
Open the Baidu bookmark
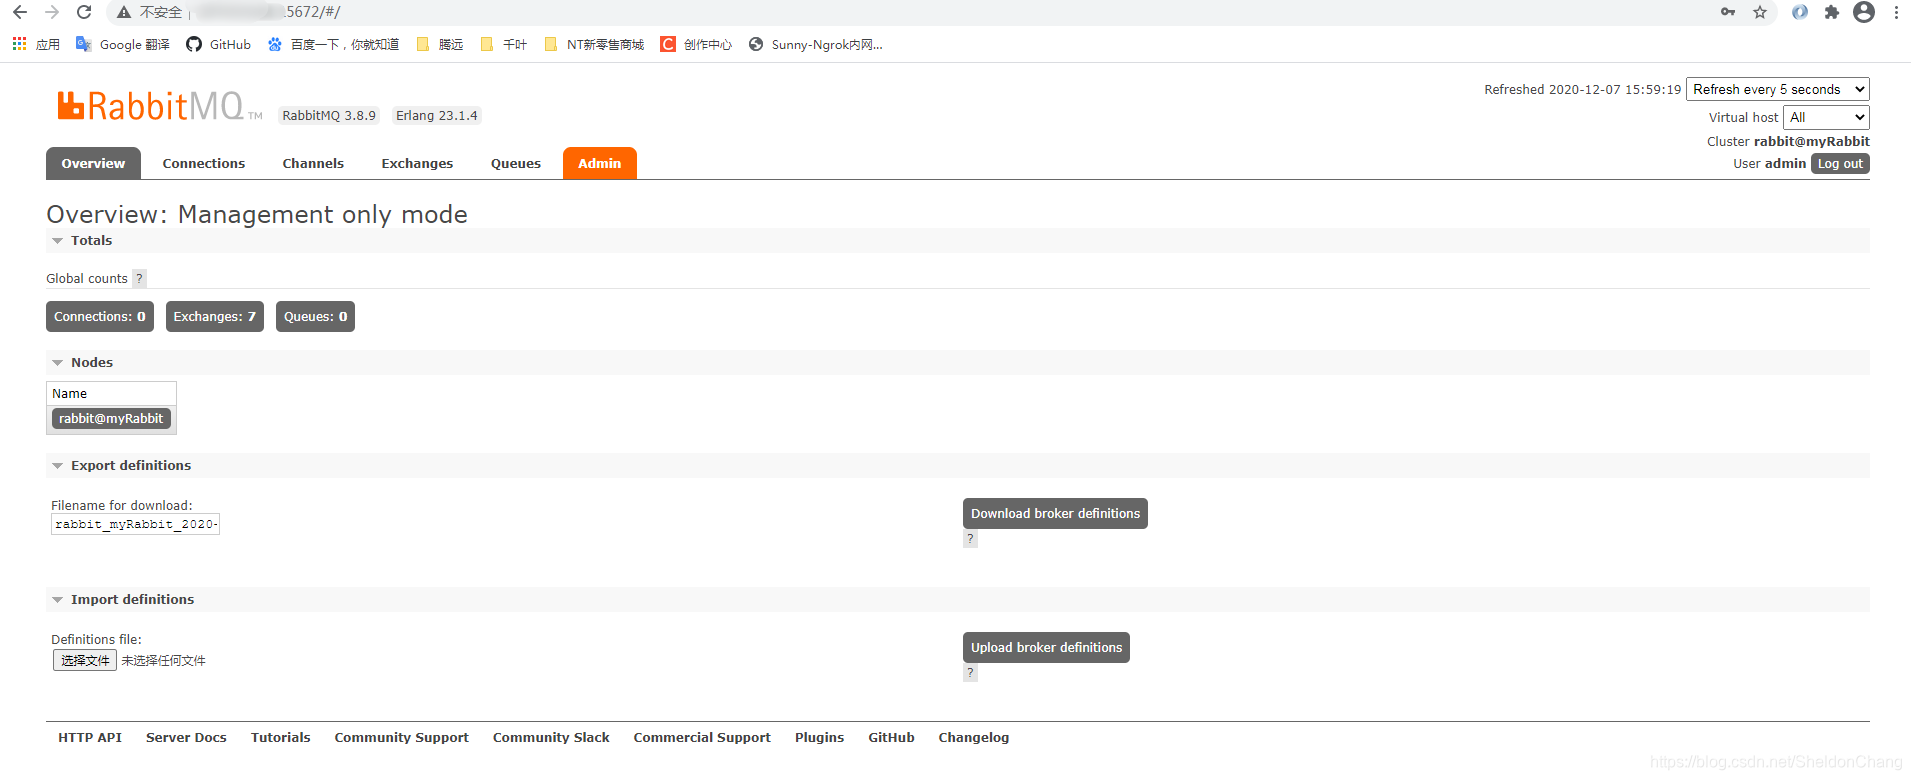(x=333, y=44)
